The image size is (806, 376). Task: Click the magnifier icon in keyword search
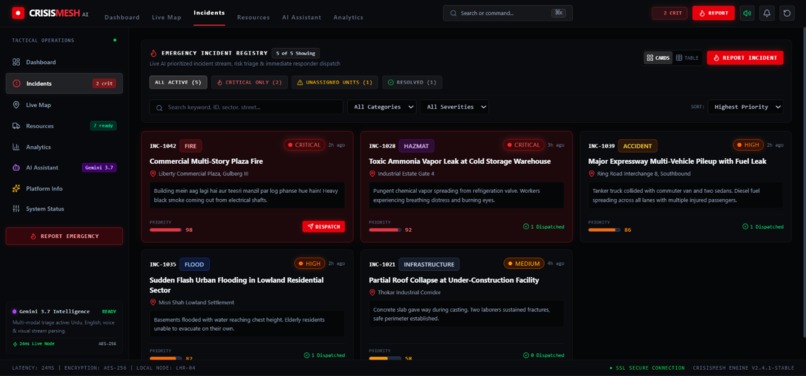[159, 108]
